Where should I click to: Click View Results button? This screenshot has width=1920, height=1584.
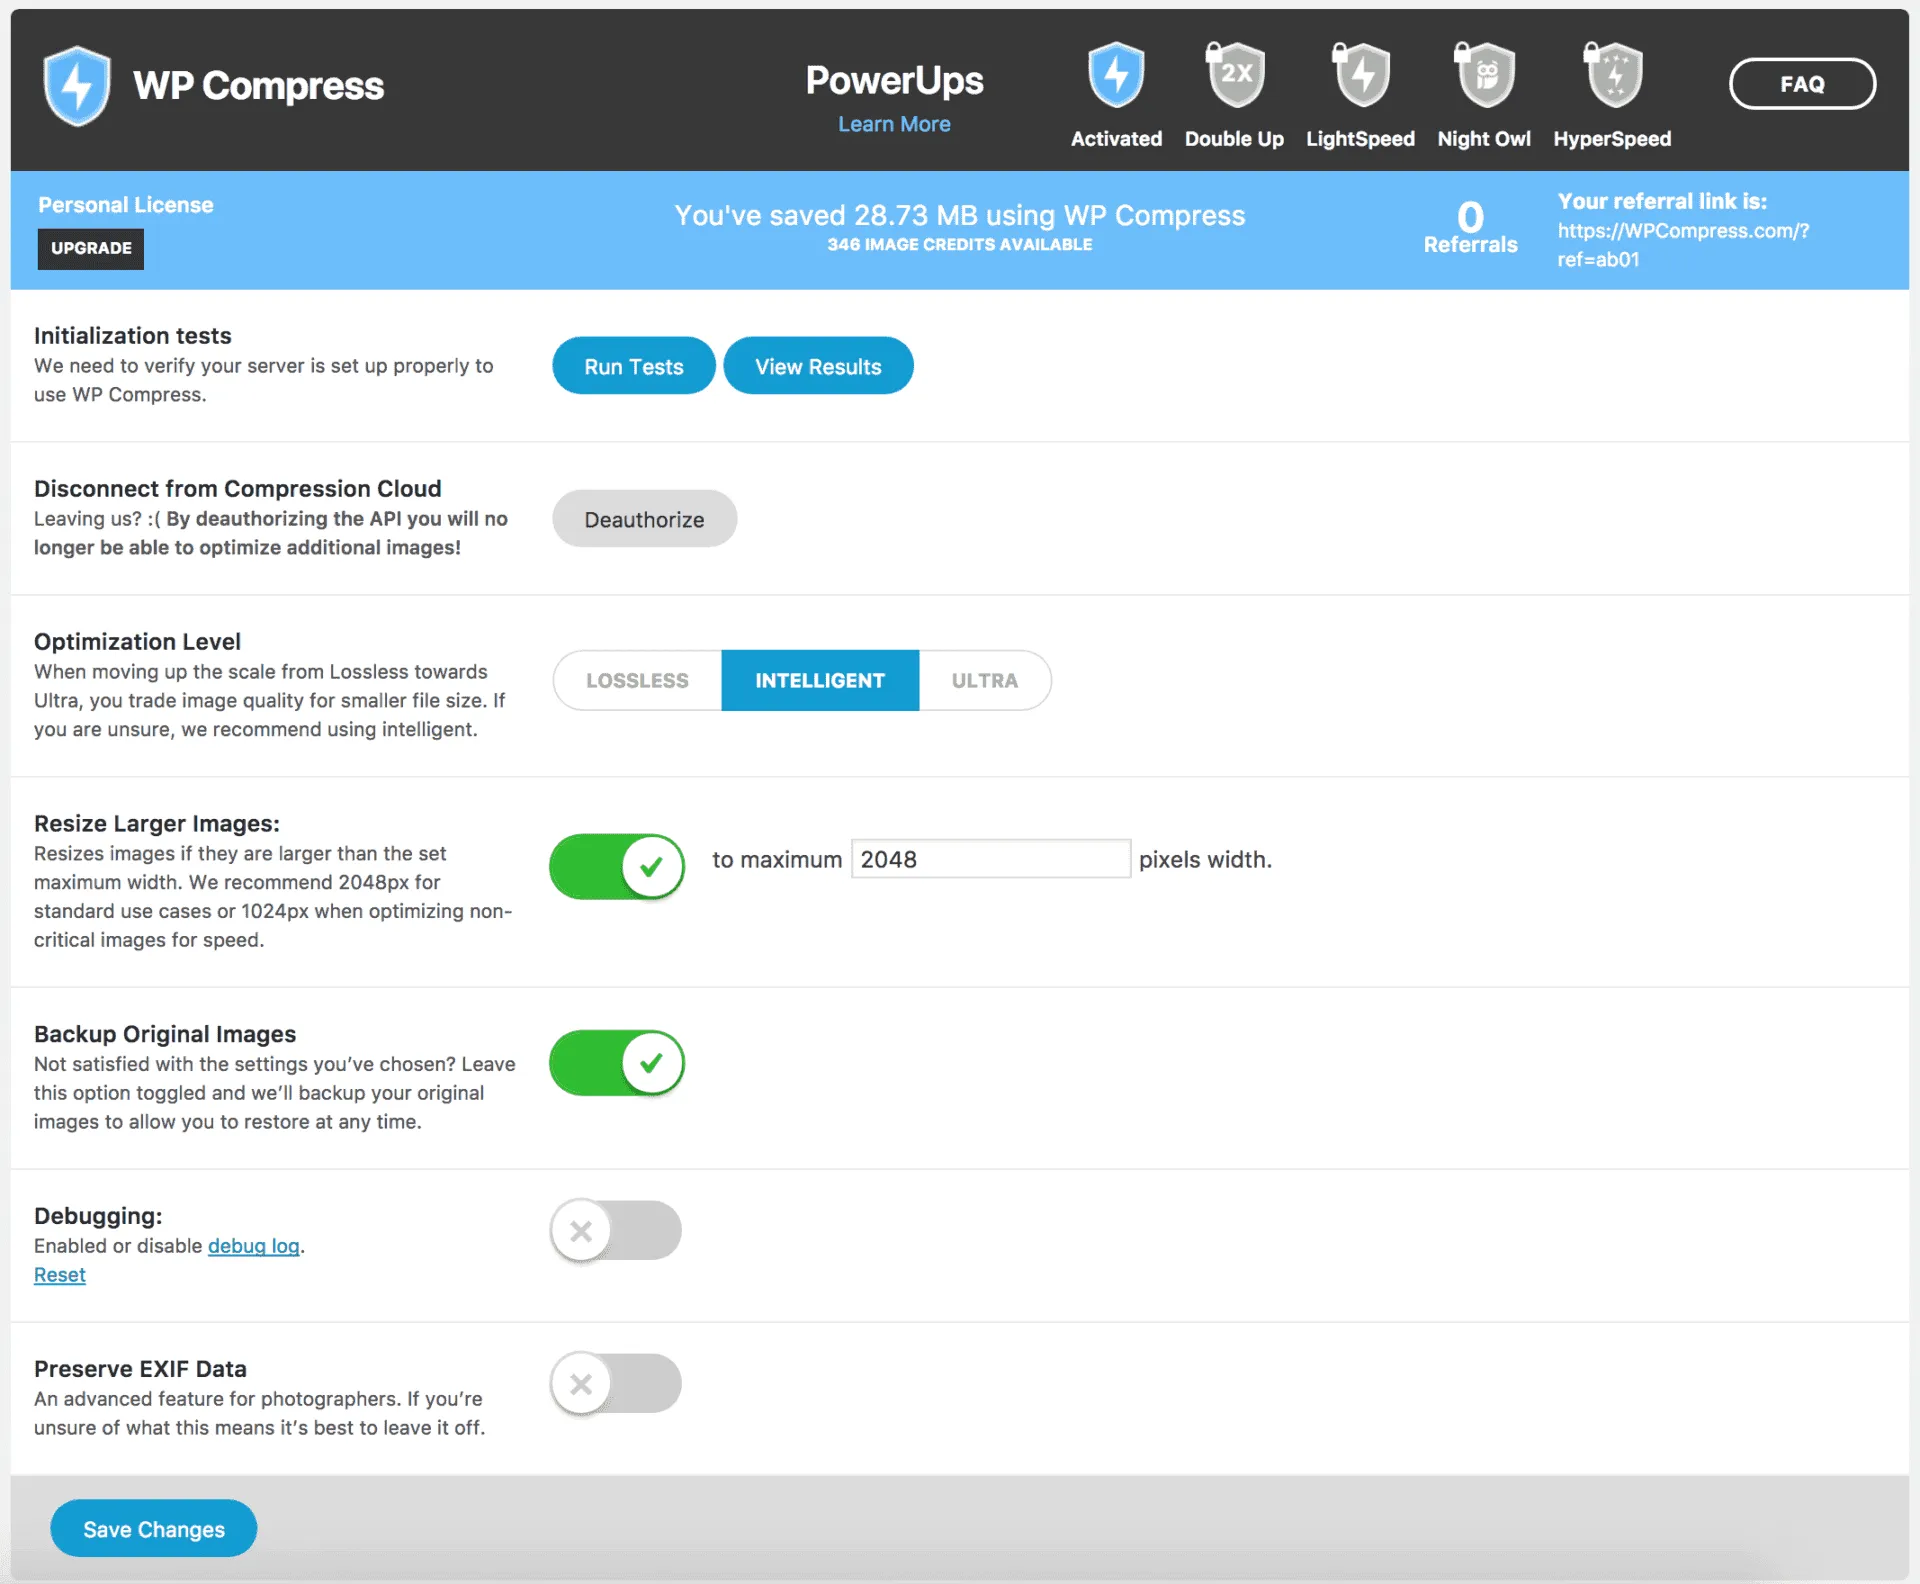[818, 366]
